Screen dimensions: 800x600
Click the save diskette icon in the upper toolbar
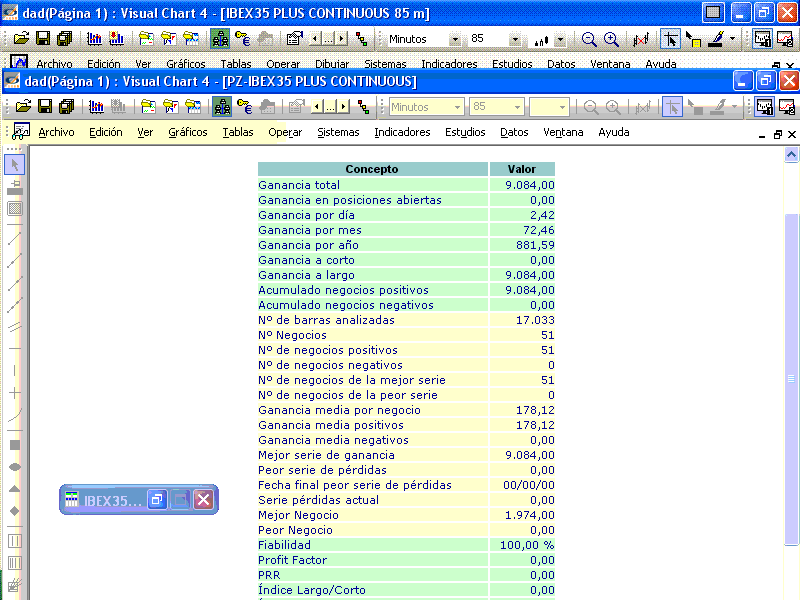tap(43, 38)
